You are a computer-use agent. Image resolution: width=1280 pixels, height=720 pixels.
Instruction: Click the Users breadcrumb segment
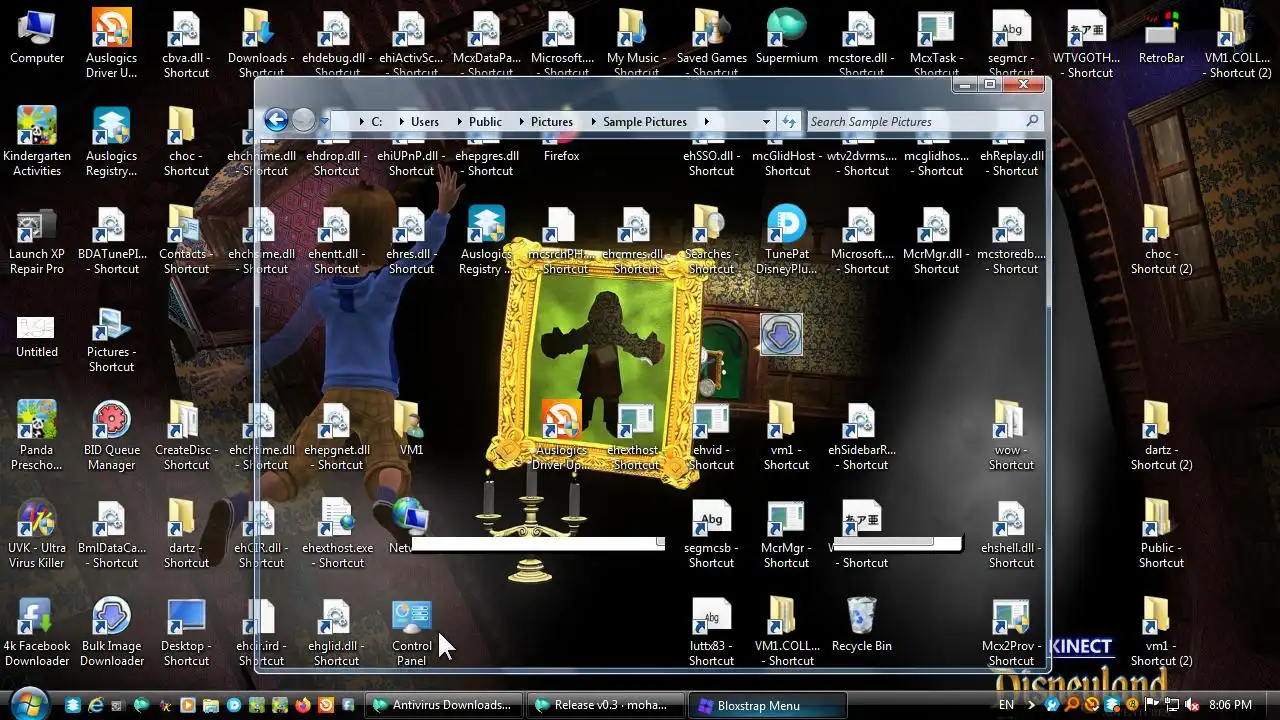tap(425, 122)
